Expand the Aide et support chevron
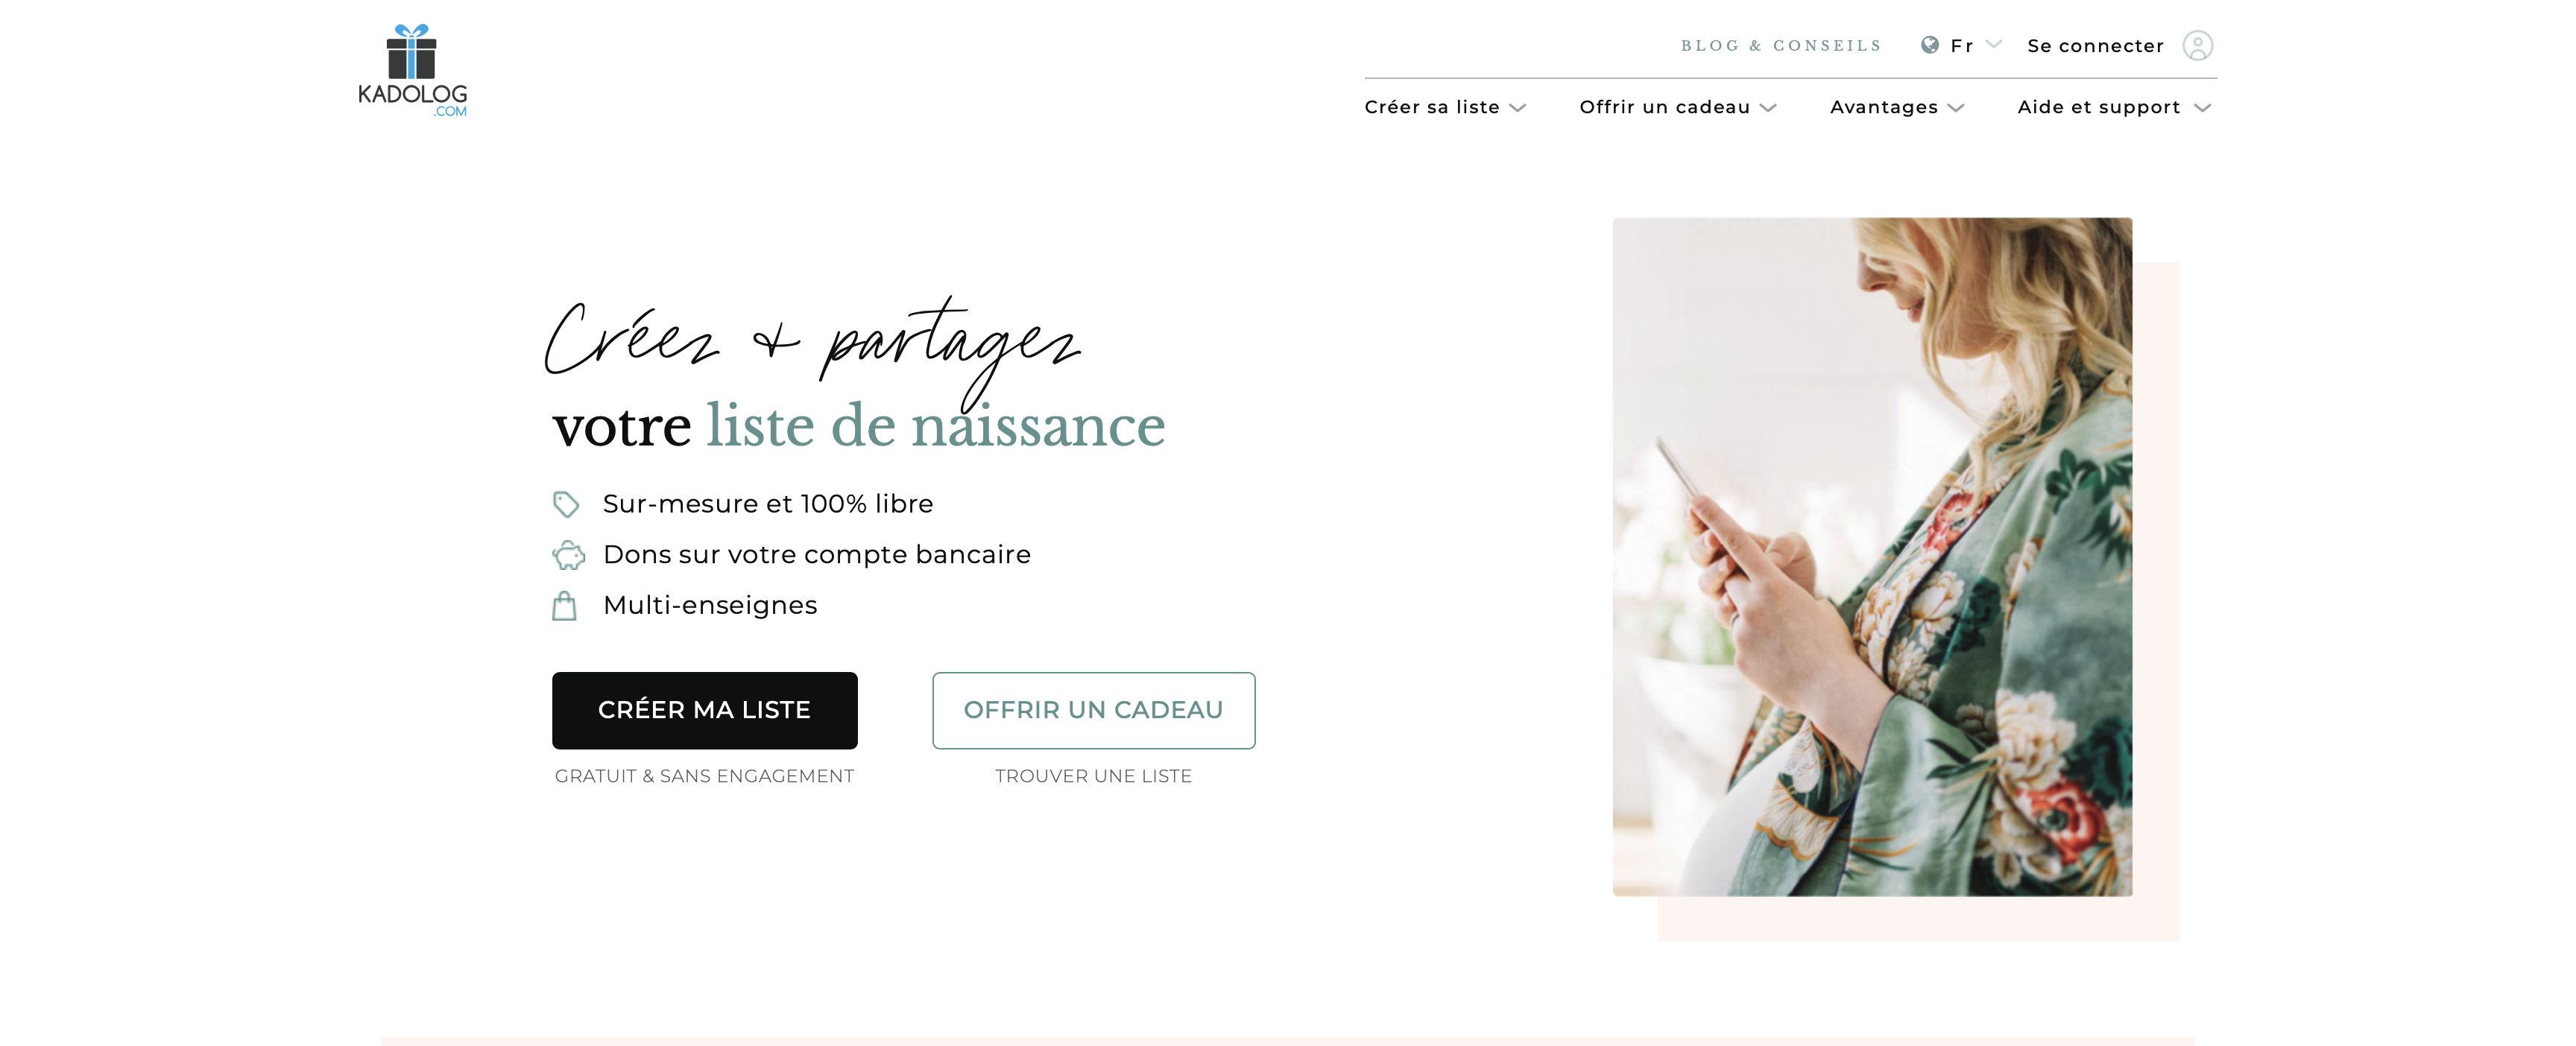Screen dimensions: 2576x1046 pyautogui.click(x=2202, y=108)
